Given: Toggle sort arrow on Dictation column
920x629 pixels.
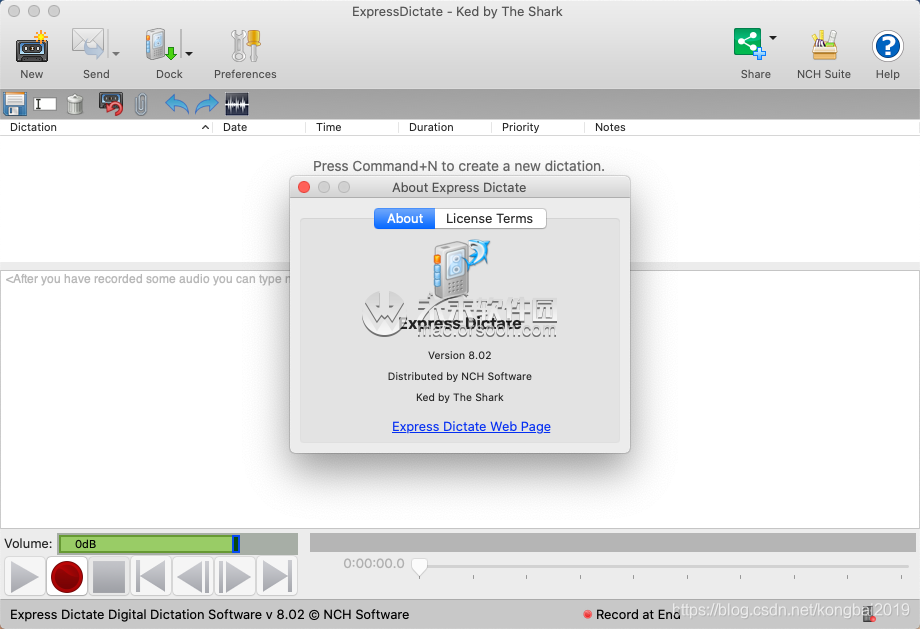Looking at the screenshot, I should pos(205,127).
